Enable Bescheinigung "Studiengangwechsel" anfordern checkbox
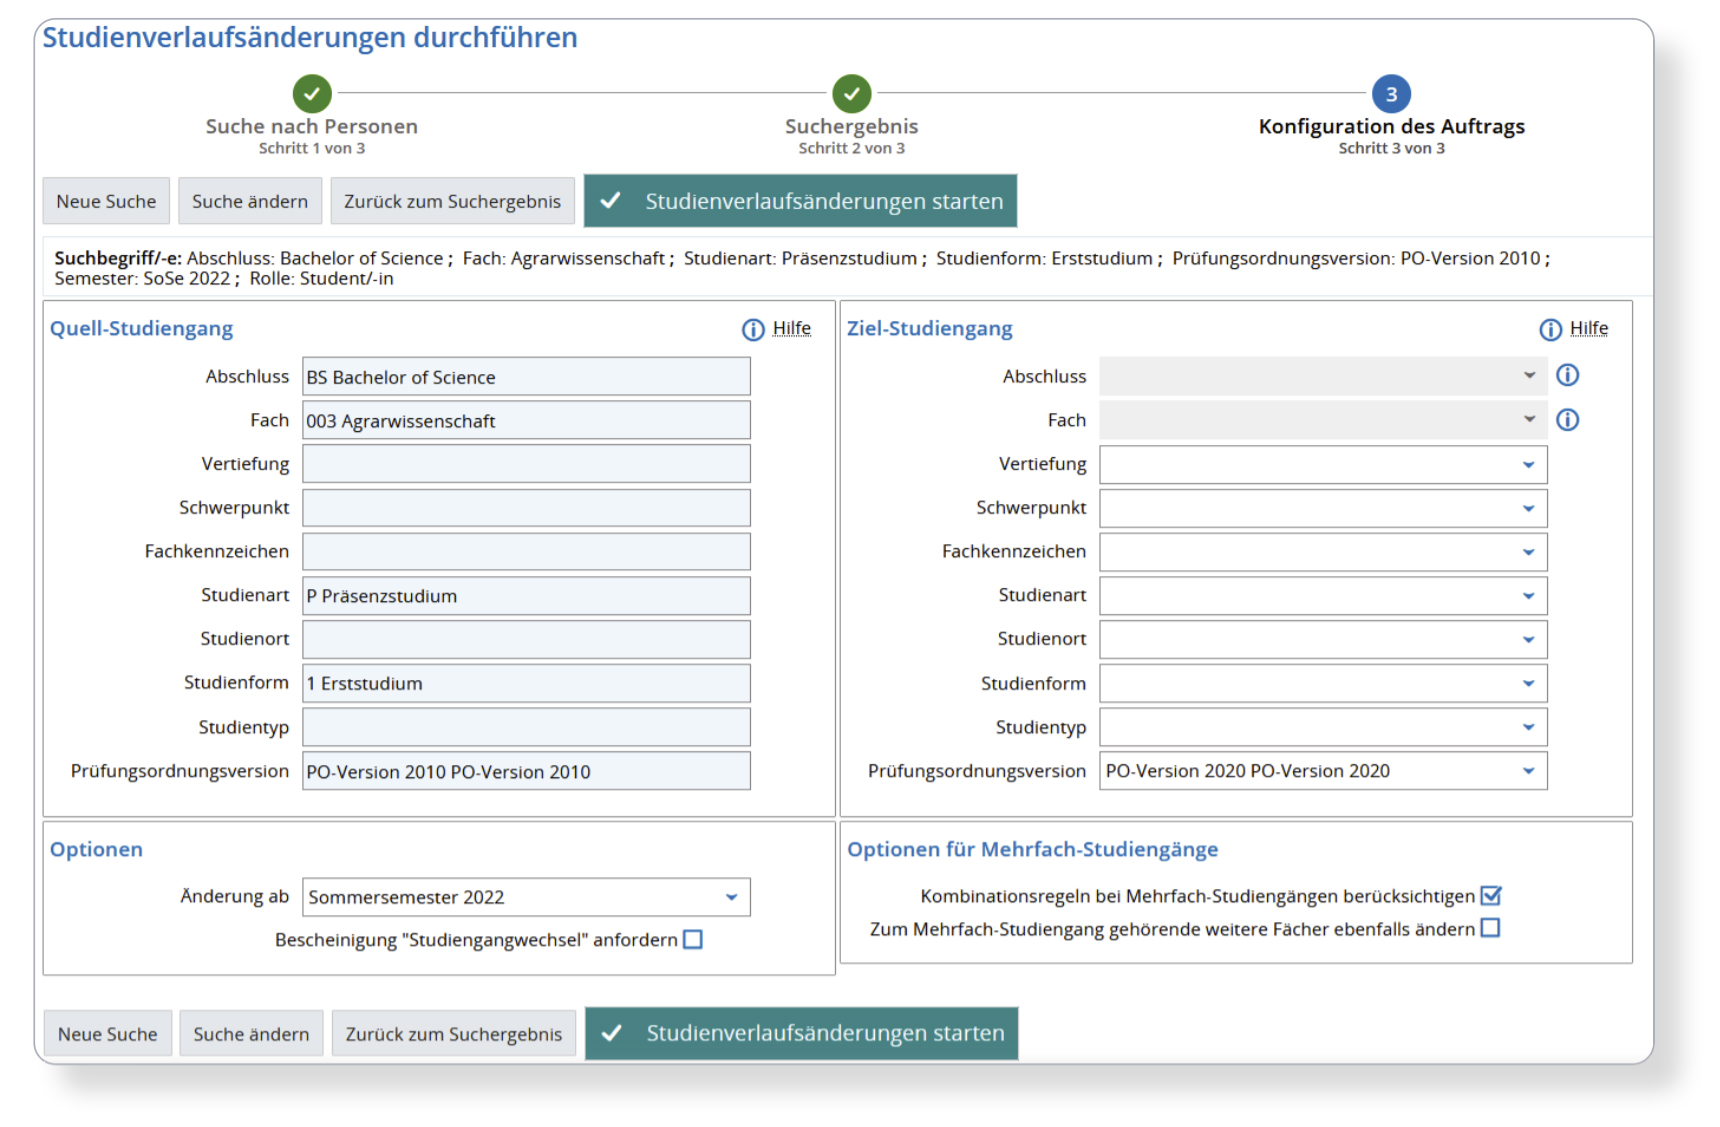Screen dimensions: 1720x1127 point(693,940)
